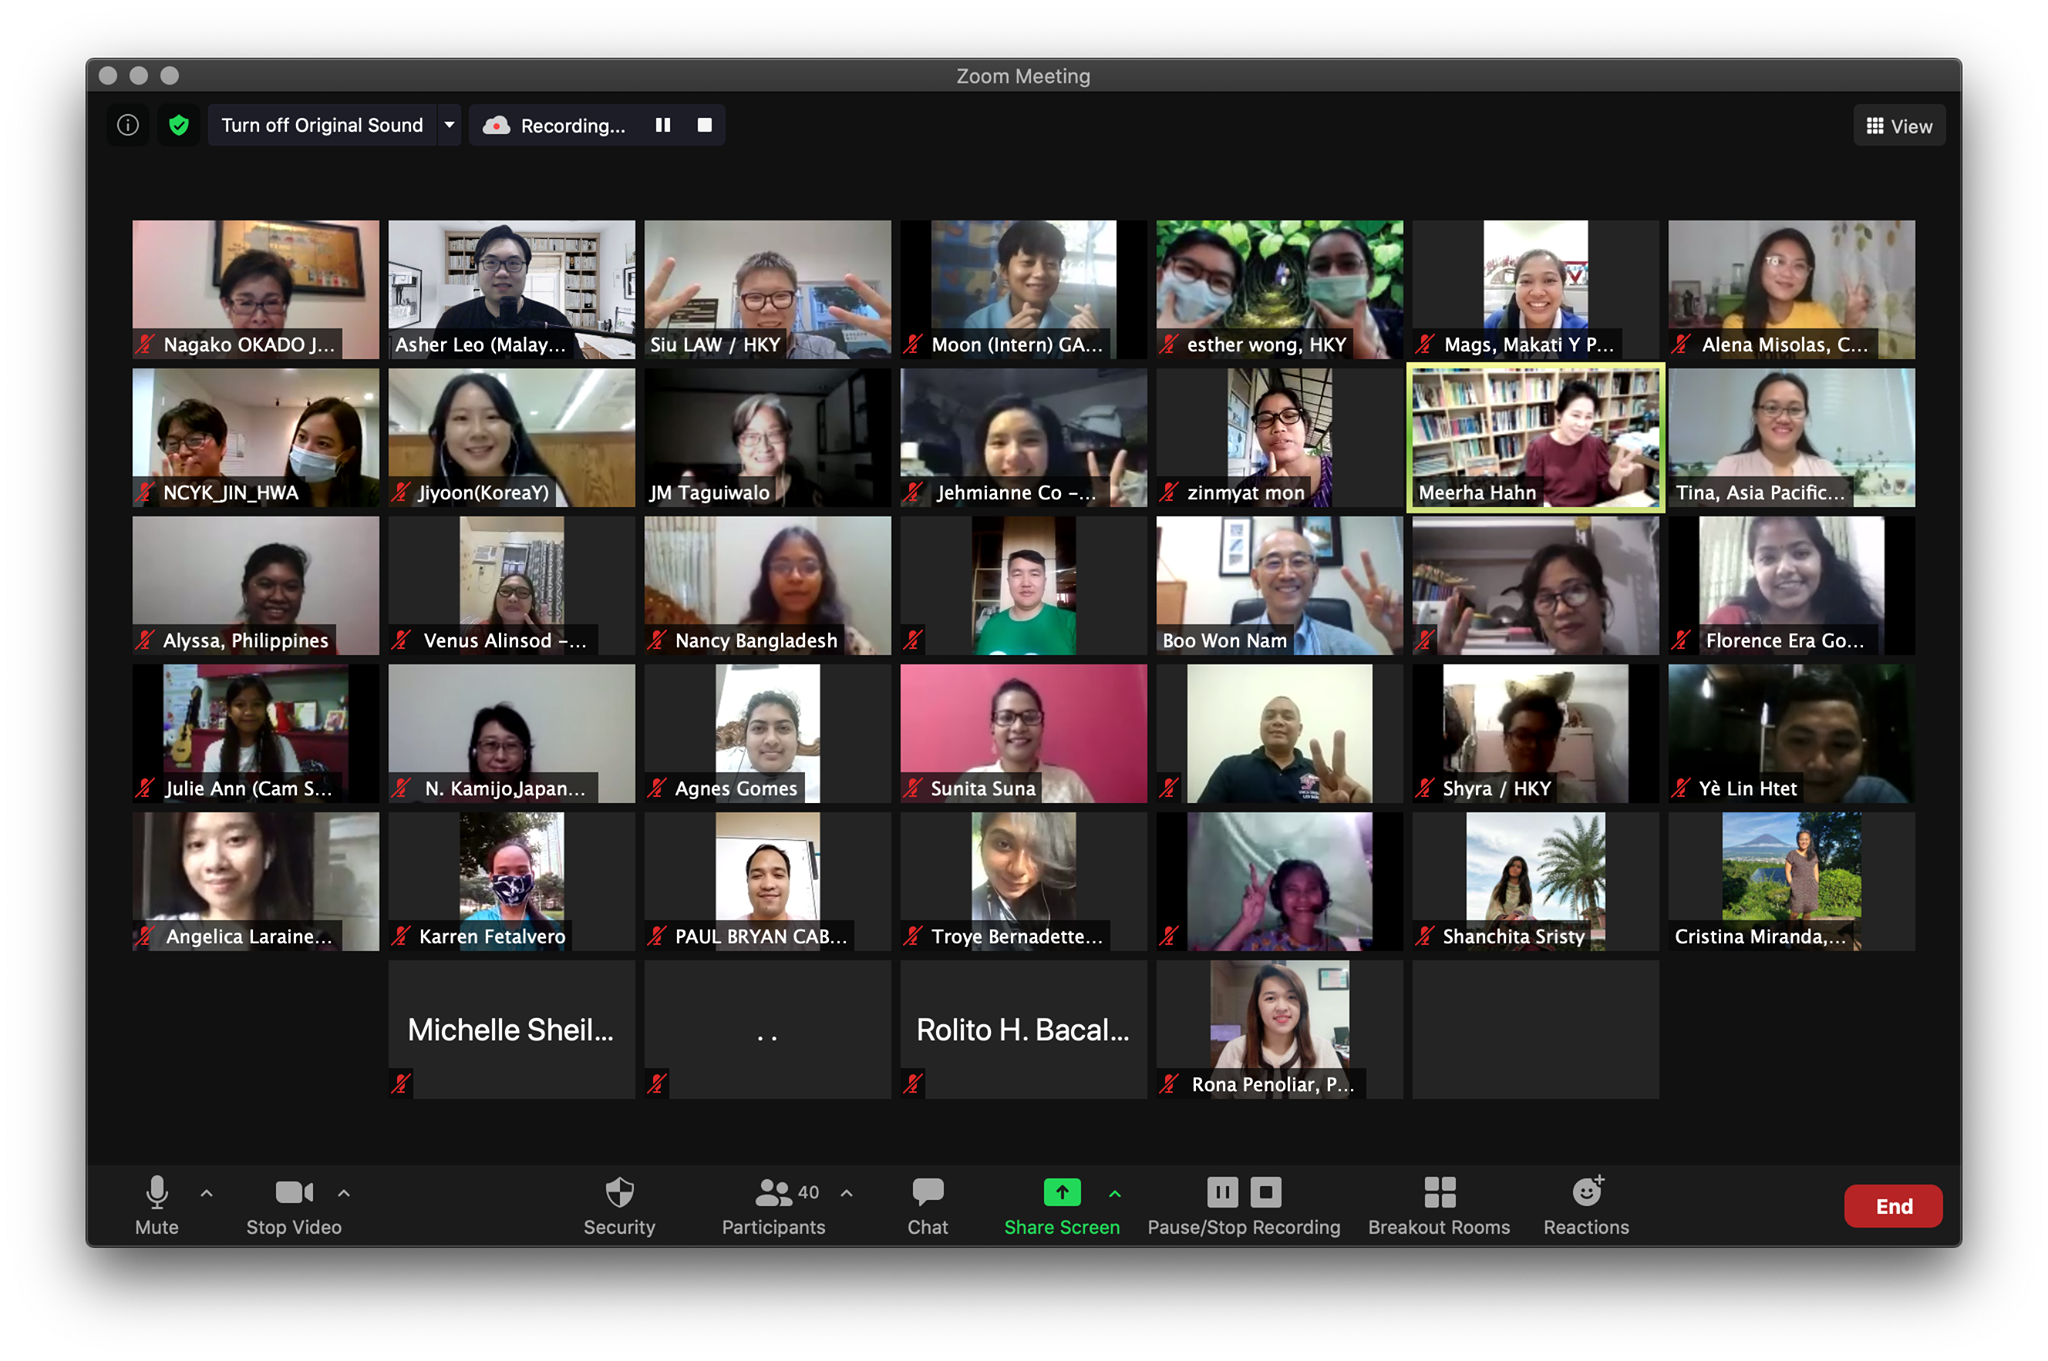
Task: Pause recording in bottom toolbar
Action: coord(1222,1192)
